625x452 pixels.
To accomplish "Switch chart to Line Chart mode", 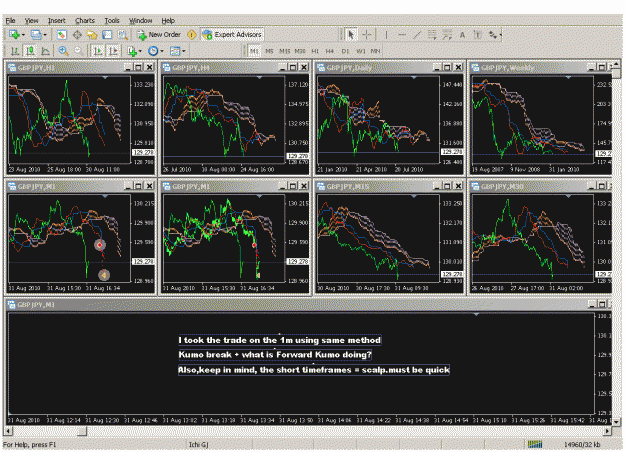I will point(45,51).
